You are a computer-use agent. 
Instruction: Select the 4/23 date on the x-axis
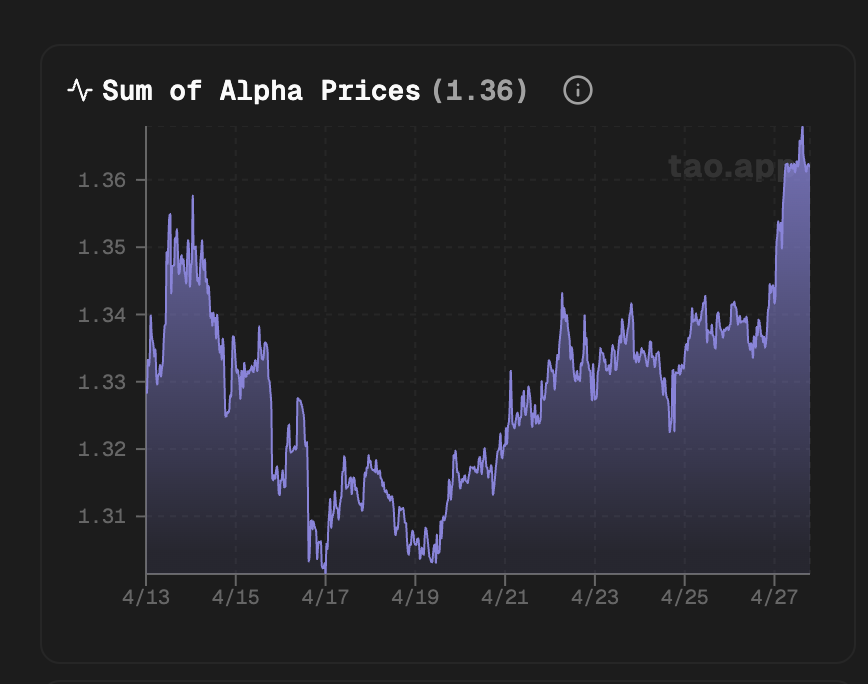(594, 597)
